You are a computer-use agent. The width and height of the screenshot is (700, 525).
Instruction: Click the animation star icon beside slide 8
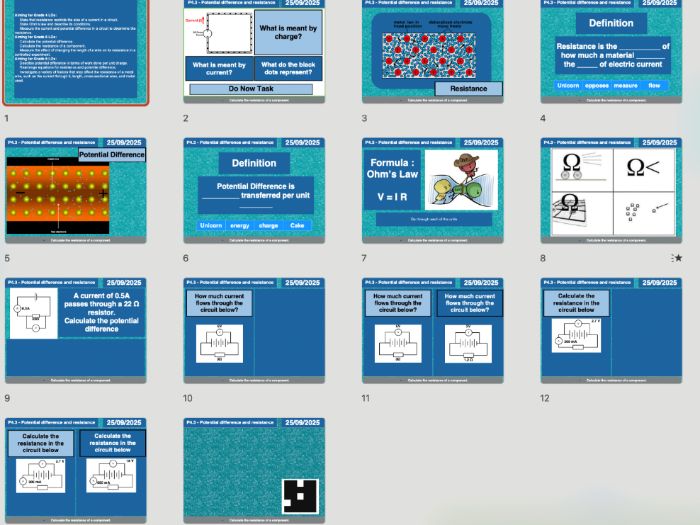point(678,258)
